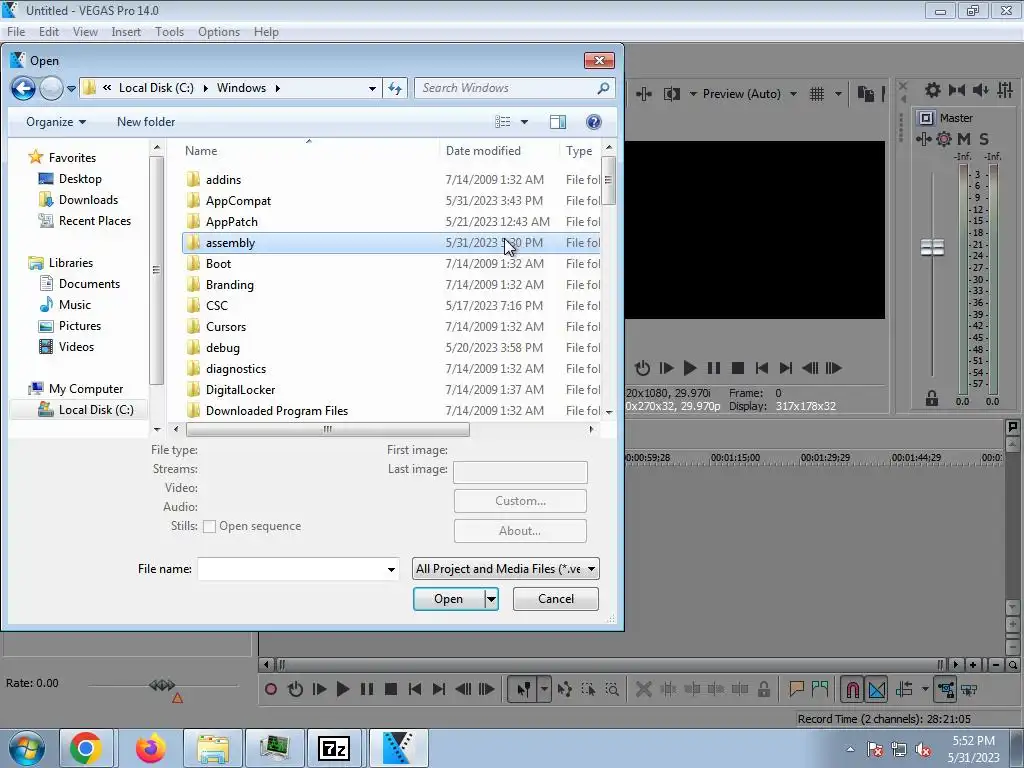
Task: Click the New folder button
Action: tap(146, 122)
